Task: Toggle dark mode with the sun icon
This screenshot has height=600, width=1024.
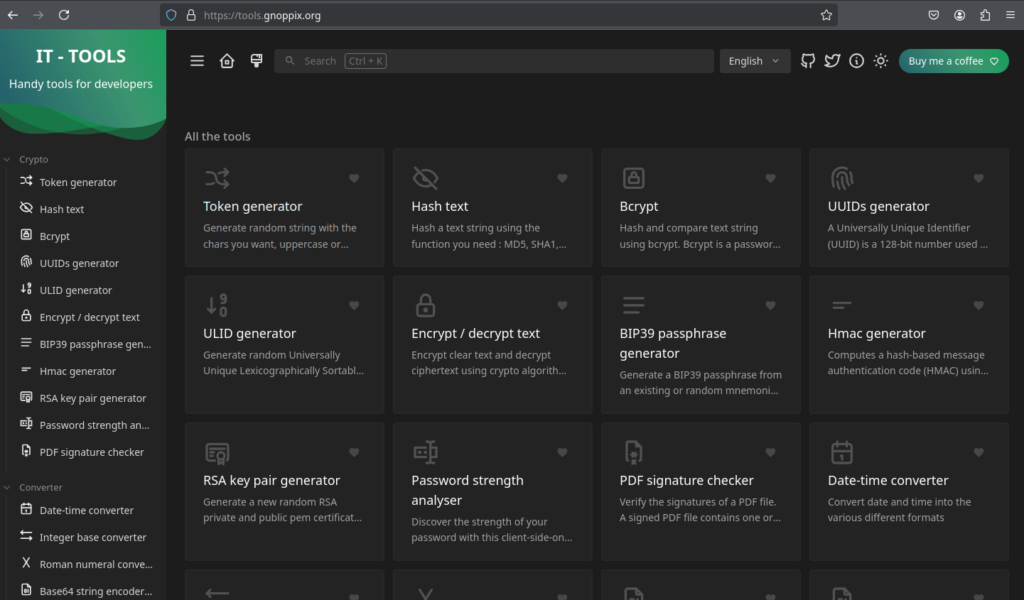Action: (880, 60)
